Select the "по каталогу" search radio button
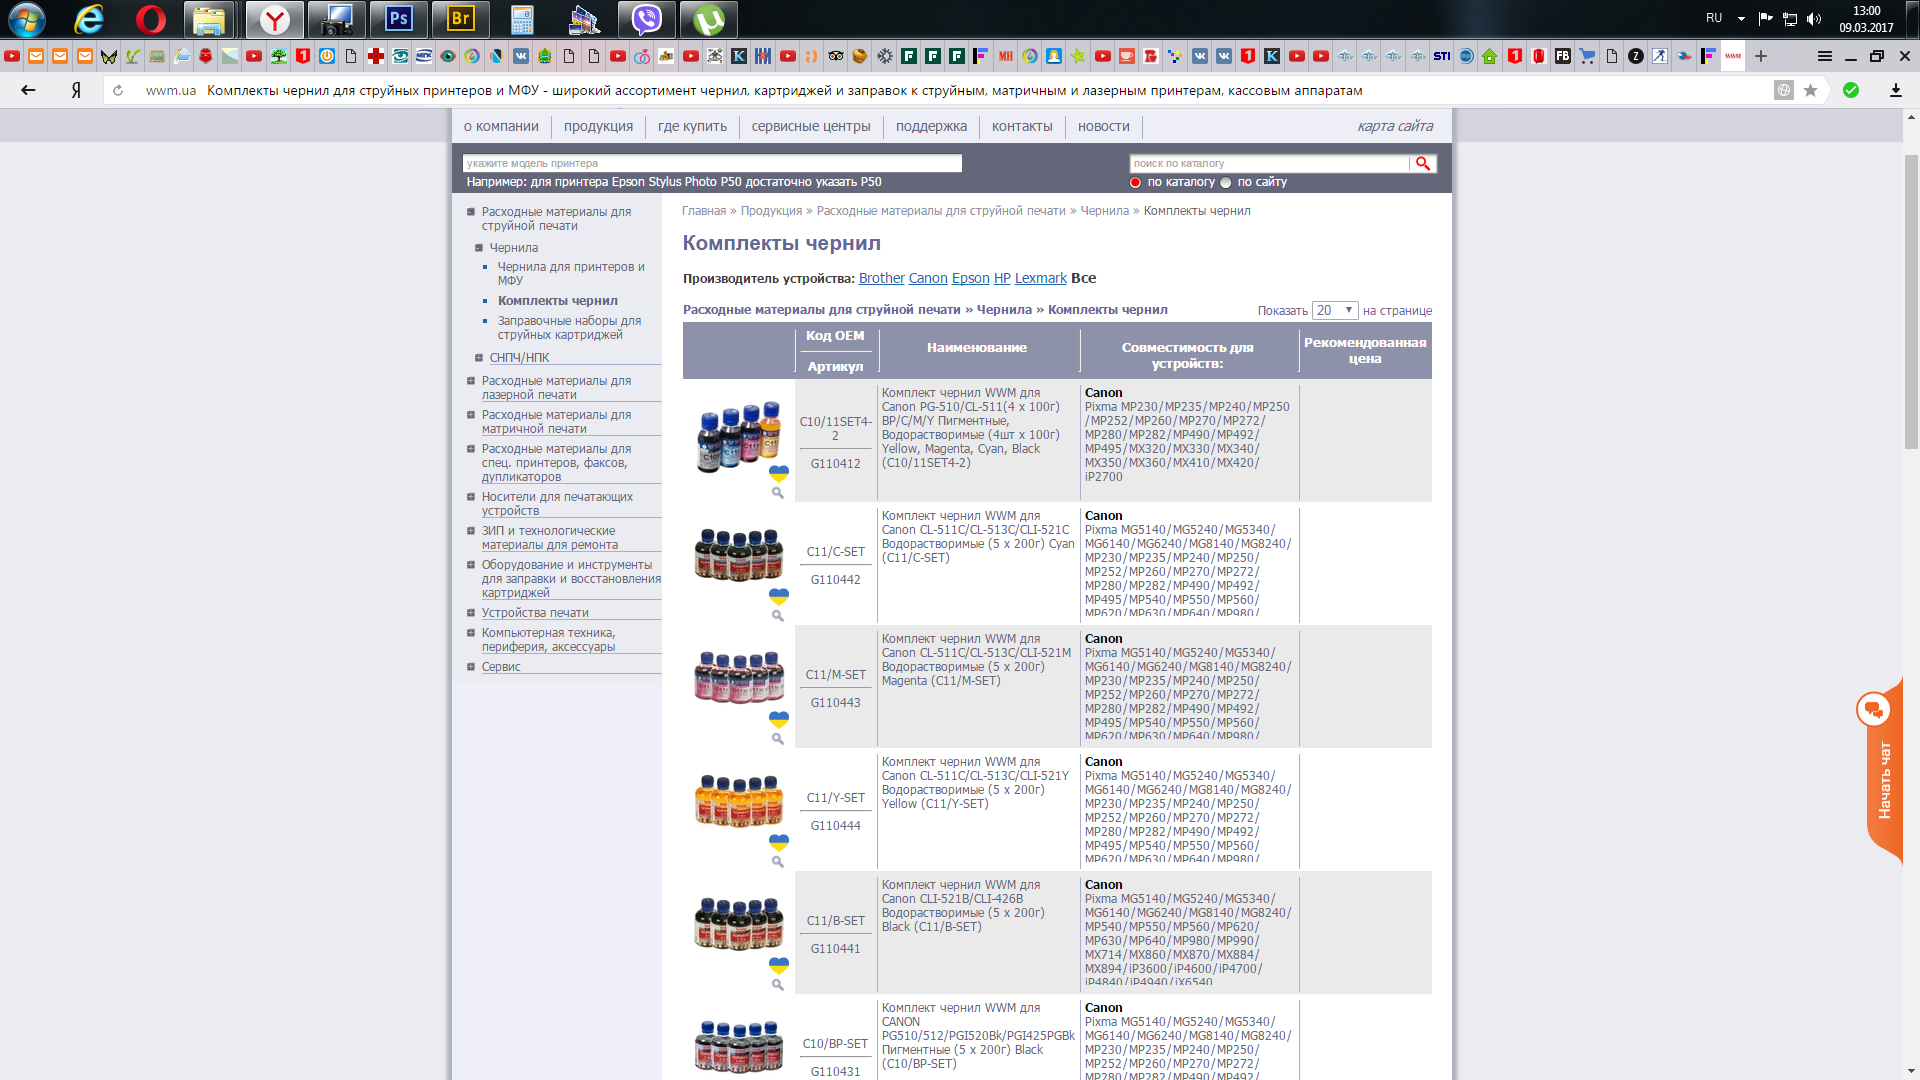This screenshot has width=1920, height=1080. pyautogui.click(x=1135, y=182)
